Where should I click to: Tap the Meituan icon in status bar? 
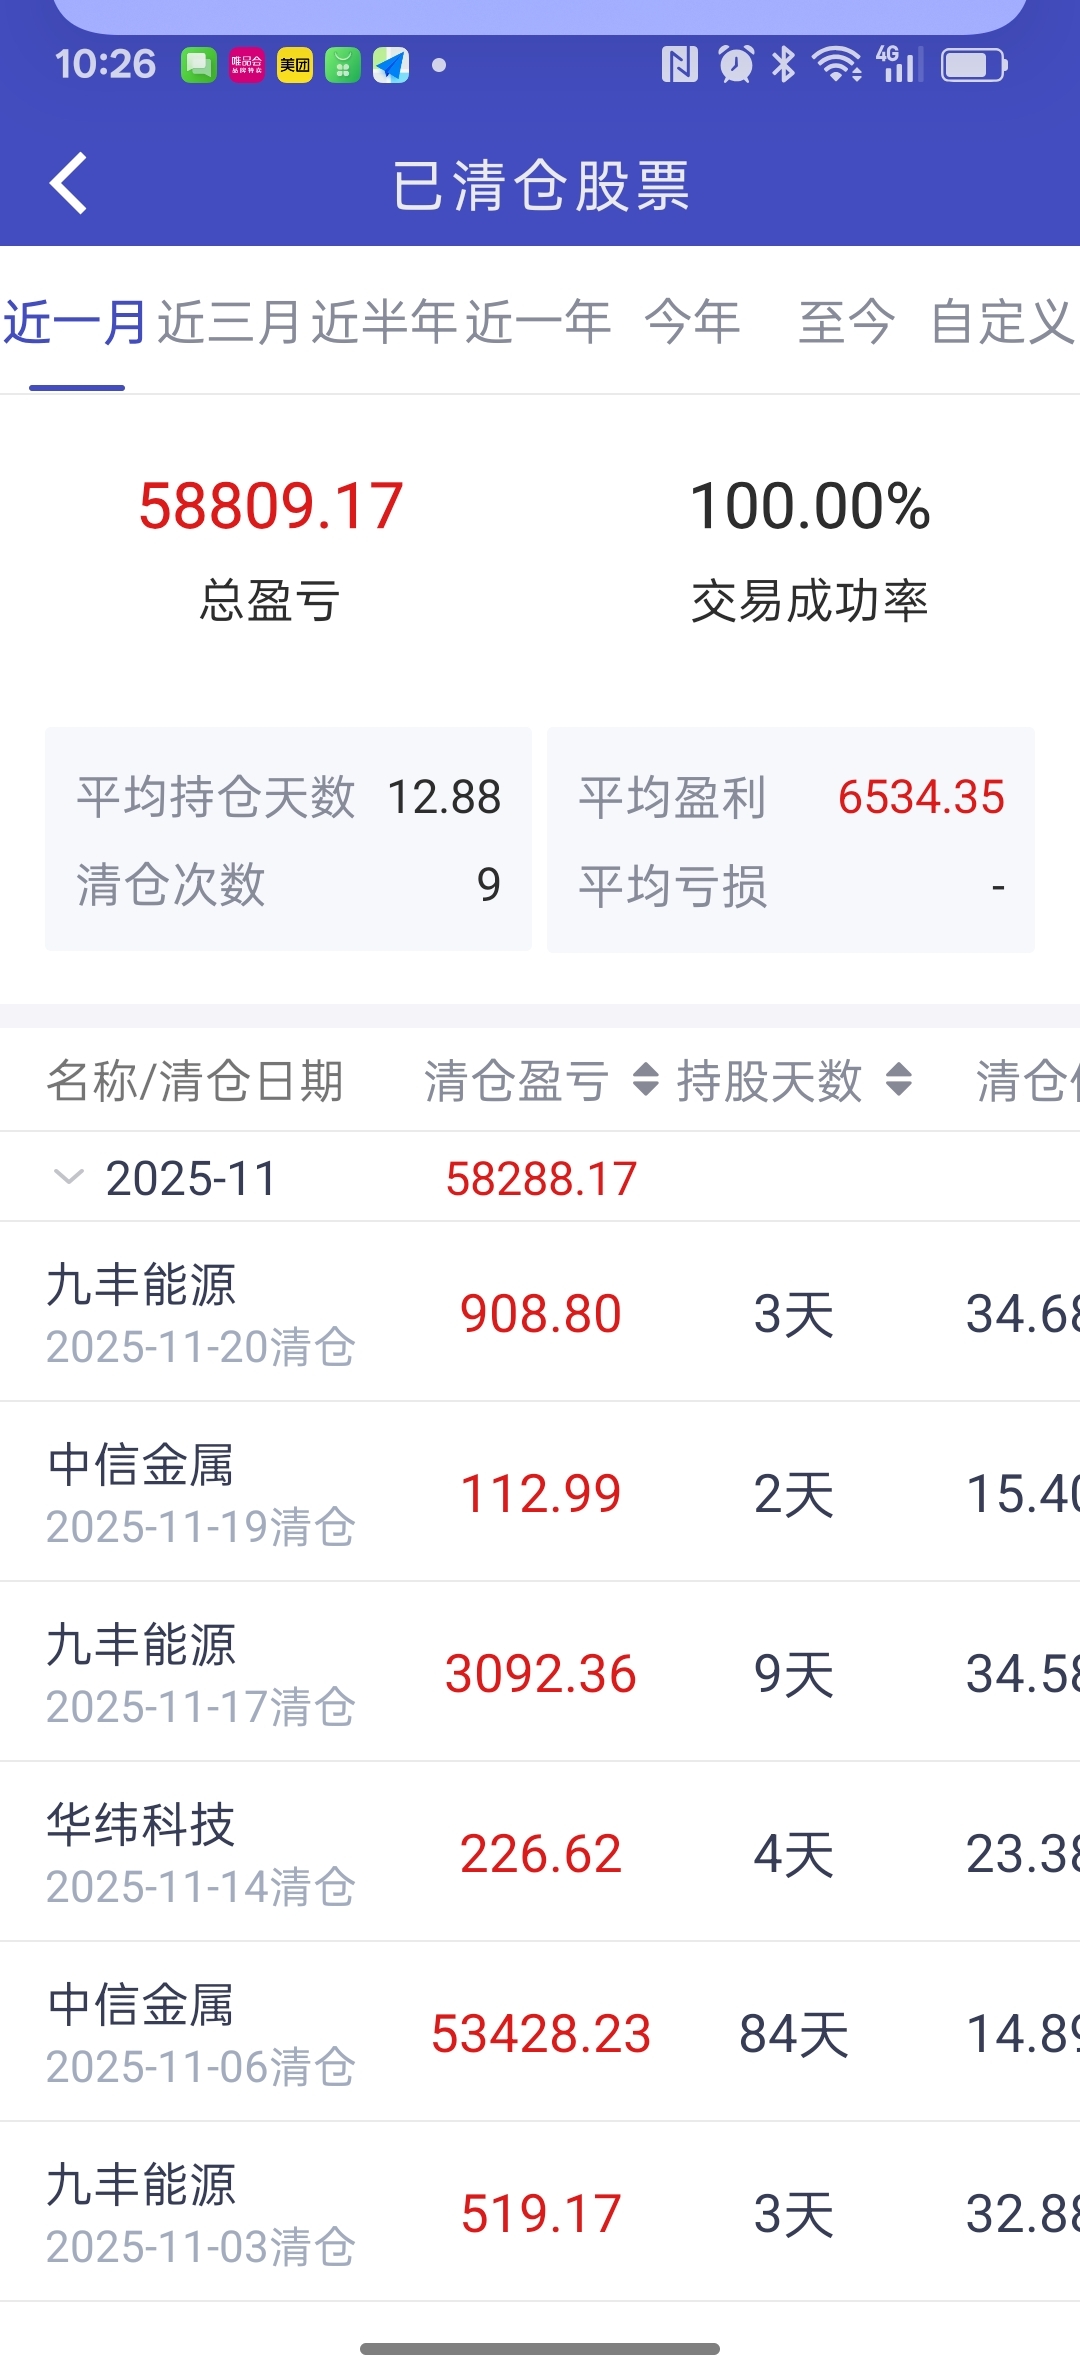294,66
